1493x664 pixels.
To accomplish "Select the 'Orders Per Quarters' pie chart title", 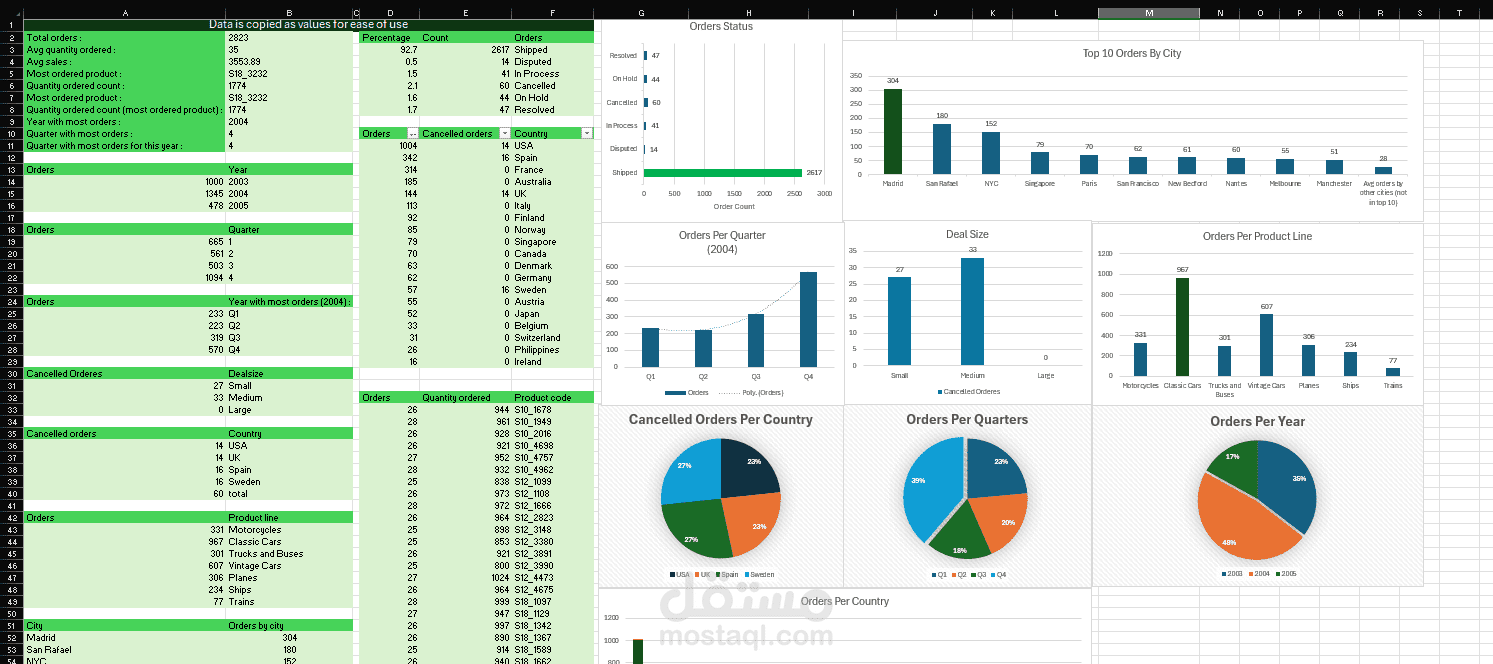I will [967, 420].
